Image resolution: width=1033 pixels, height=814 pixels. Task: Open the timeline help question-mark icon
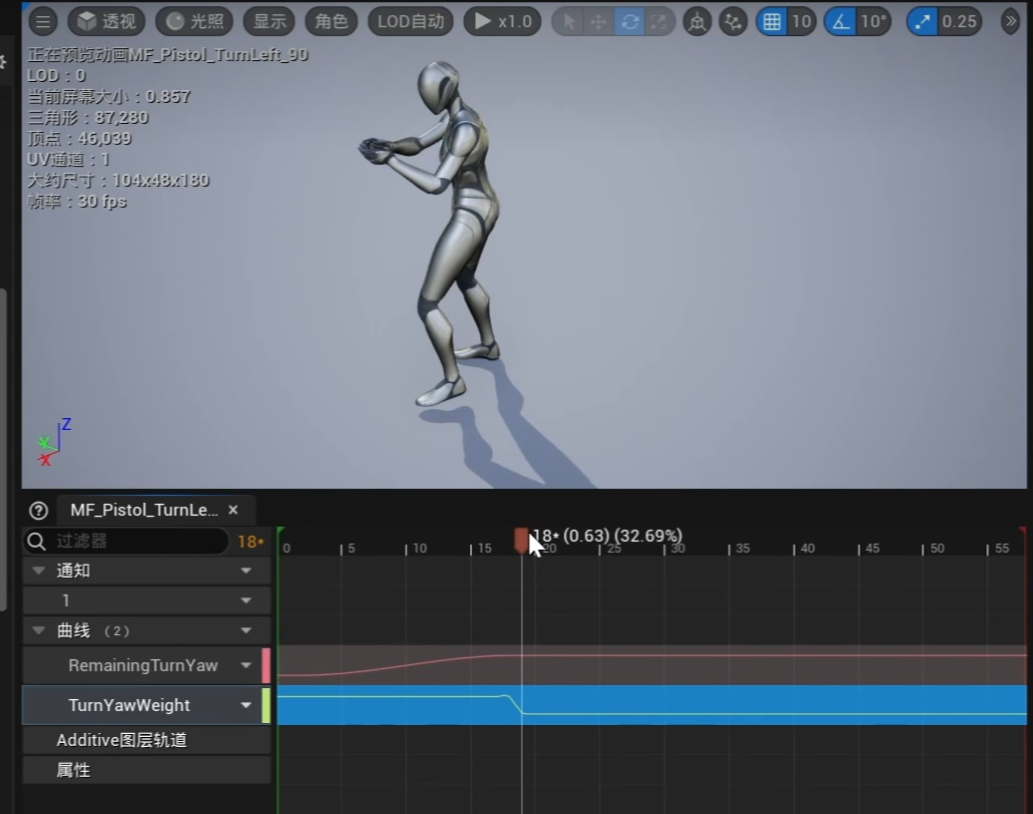39,510
